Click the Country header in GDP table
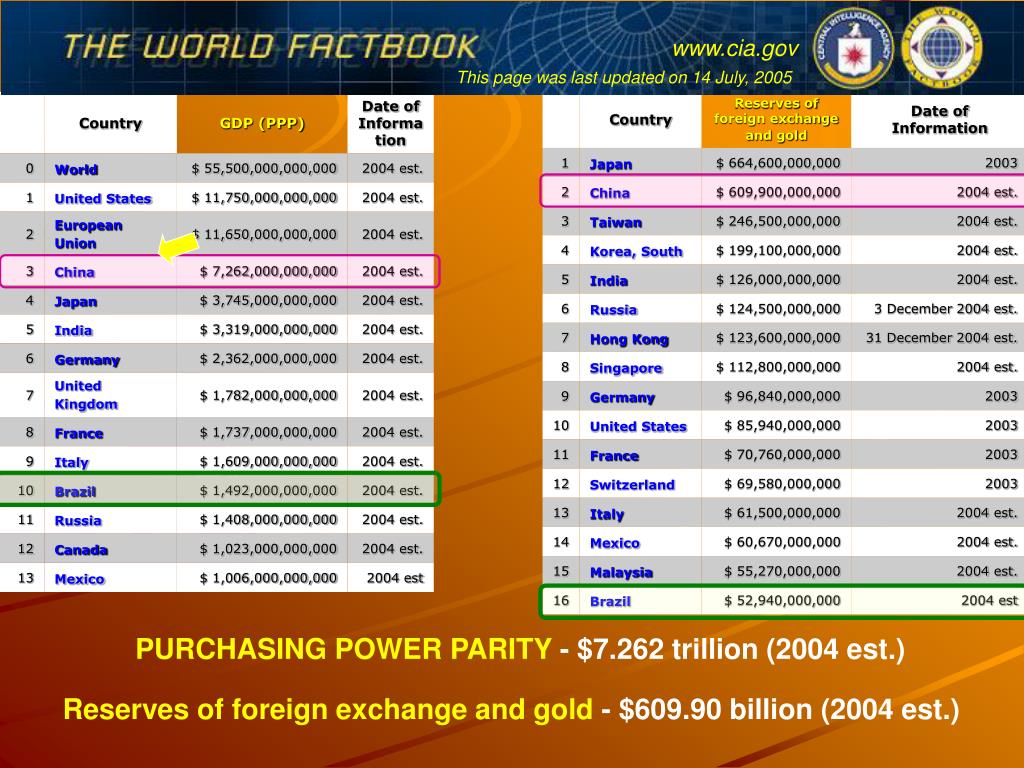 tap(110, 123)
